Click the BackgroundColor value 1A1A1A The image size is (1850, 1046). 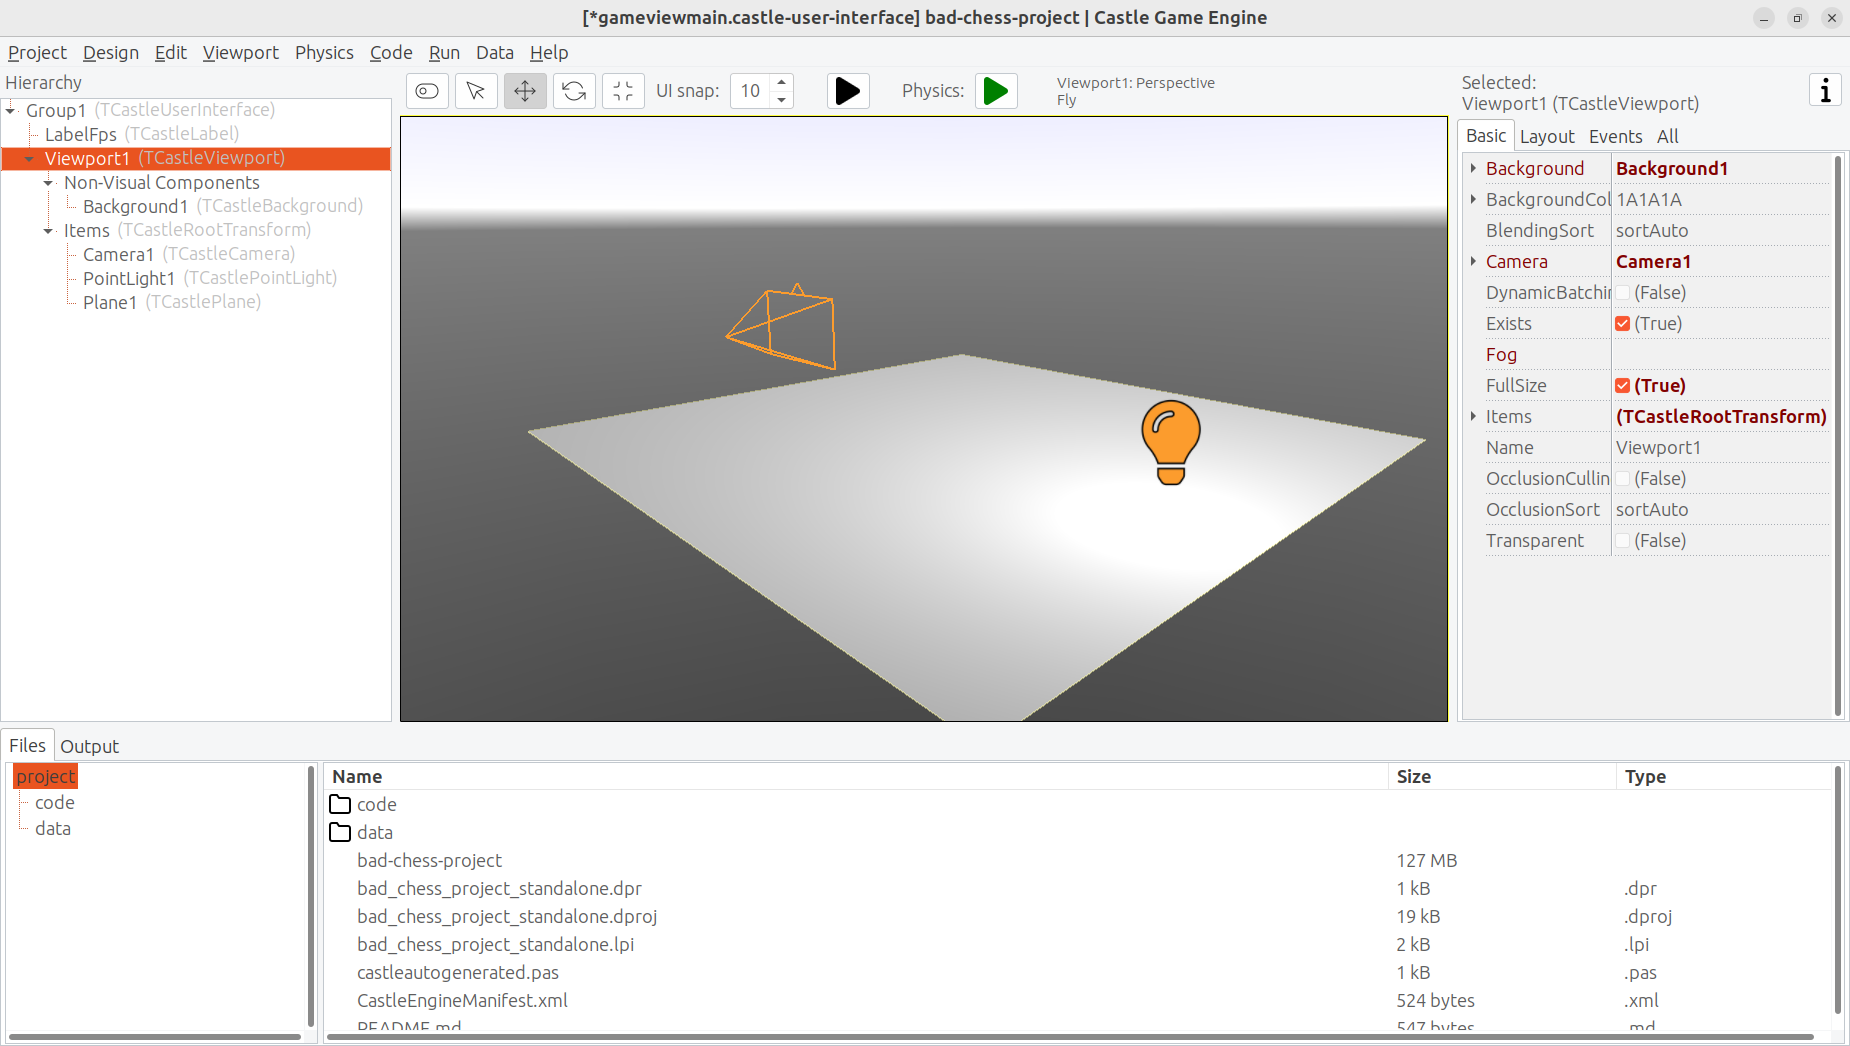(1720, 199)
